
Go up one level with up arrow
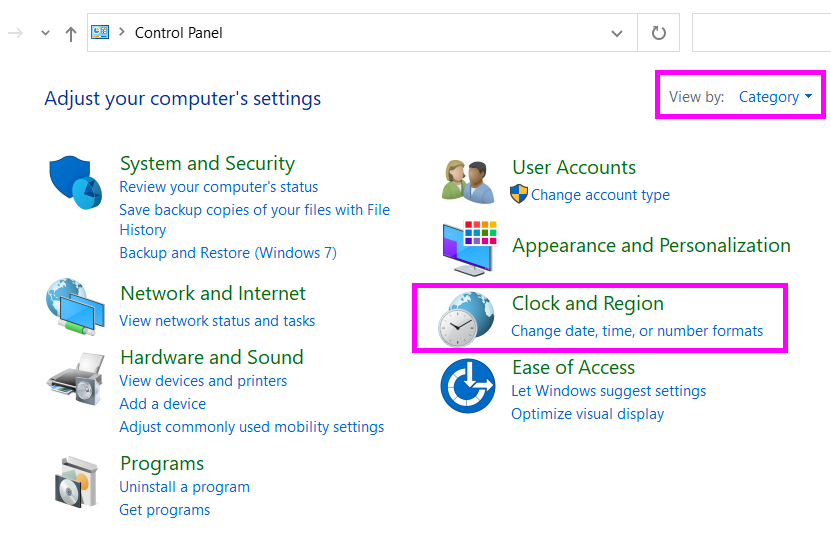click(70, 33)
